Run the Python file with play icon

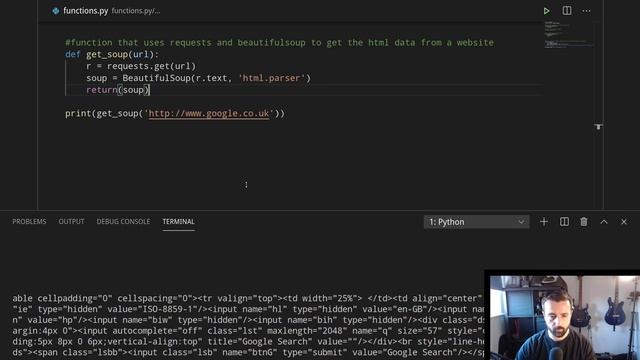pos(546,11)
